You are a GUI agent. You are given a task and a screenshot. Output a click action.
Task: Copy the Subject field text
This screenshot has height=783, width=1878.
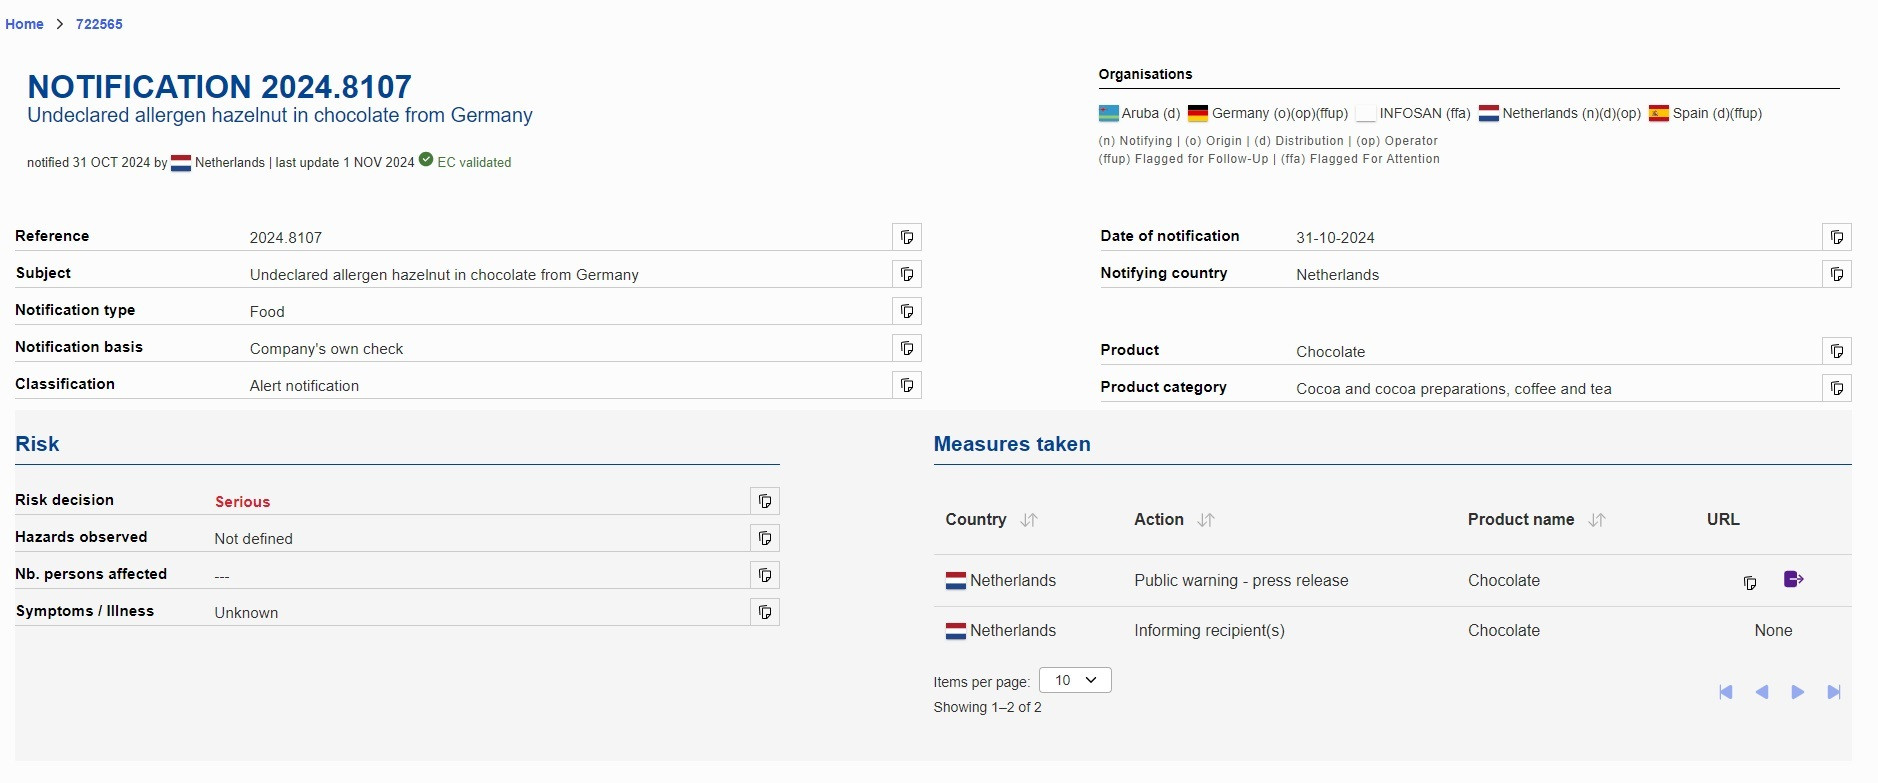click(x=906, y=274)
